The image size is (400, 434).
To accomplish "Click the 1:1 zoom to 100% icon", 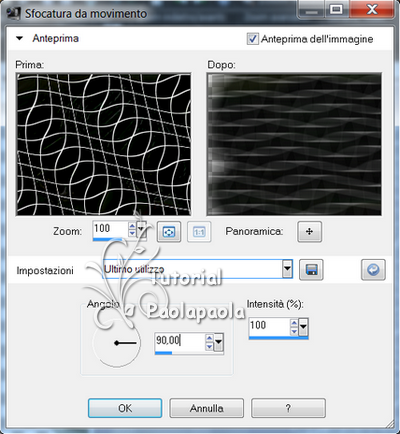I will click(199, 231).
